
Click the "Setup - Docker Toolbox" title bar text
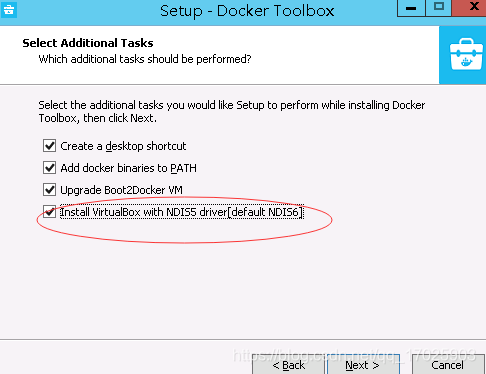click(x=247, y=11)
